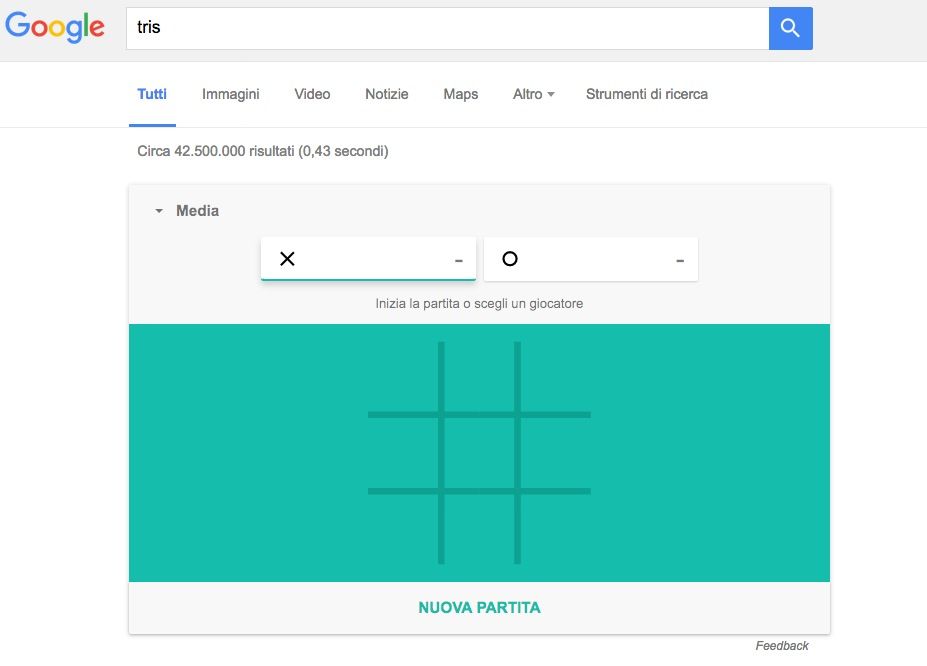Switch to the Immagini tab
This screenshot has width=927, height=666.
pos(230,94)
